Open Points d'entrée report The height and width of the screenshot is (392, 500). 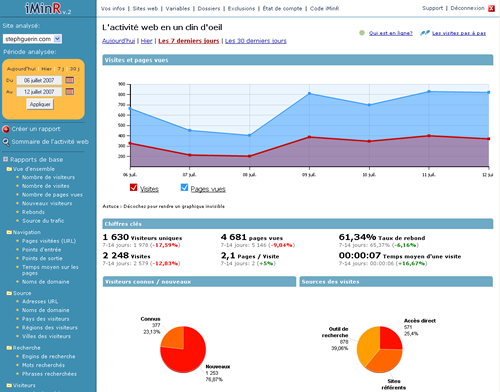[x=41, y=250]
